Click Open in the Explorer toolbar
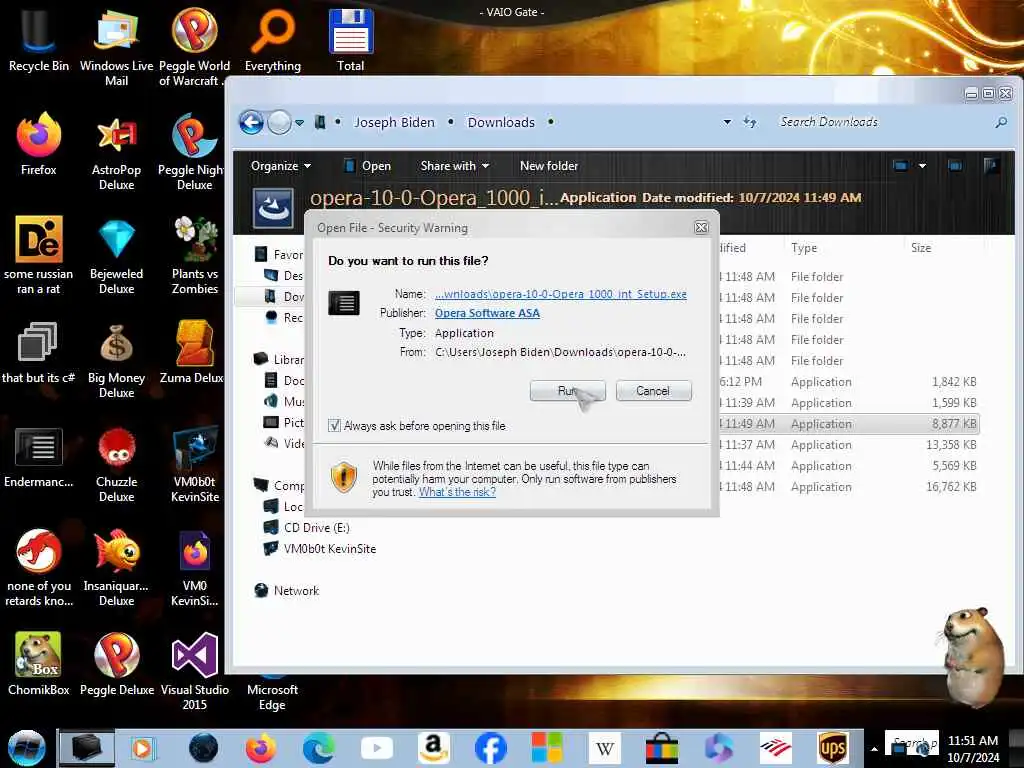Image resolution: width=1024 pixels, height=768 pixels. [368, 166]
